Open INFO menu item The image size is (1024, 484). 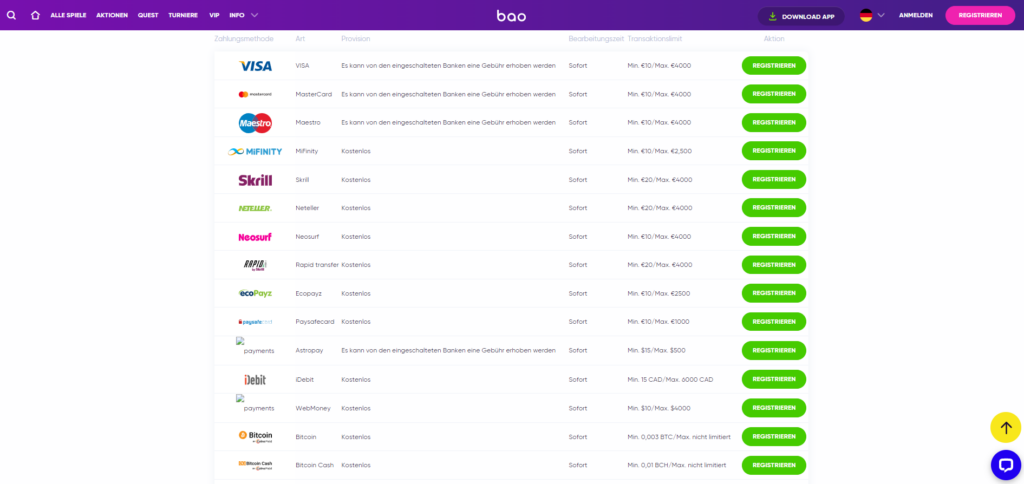[237, 15]
